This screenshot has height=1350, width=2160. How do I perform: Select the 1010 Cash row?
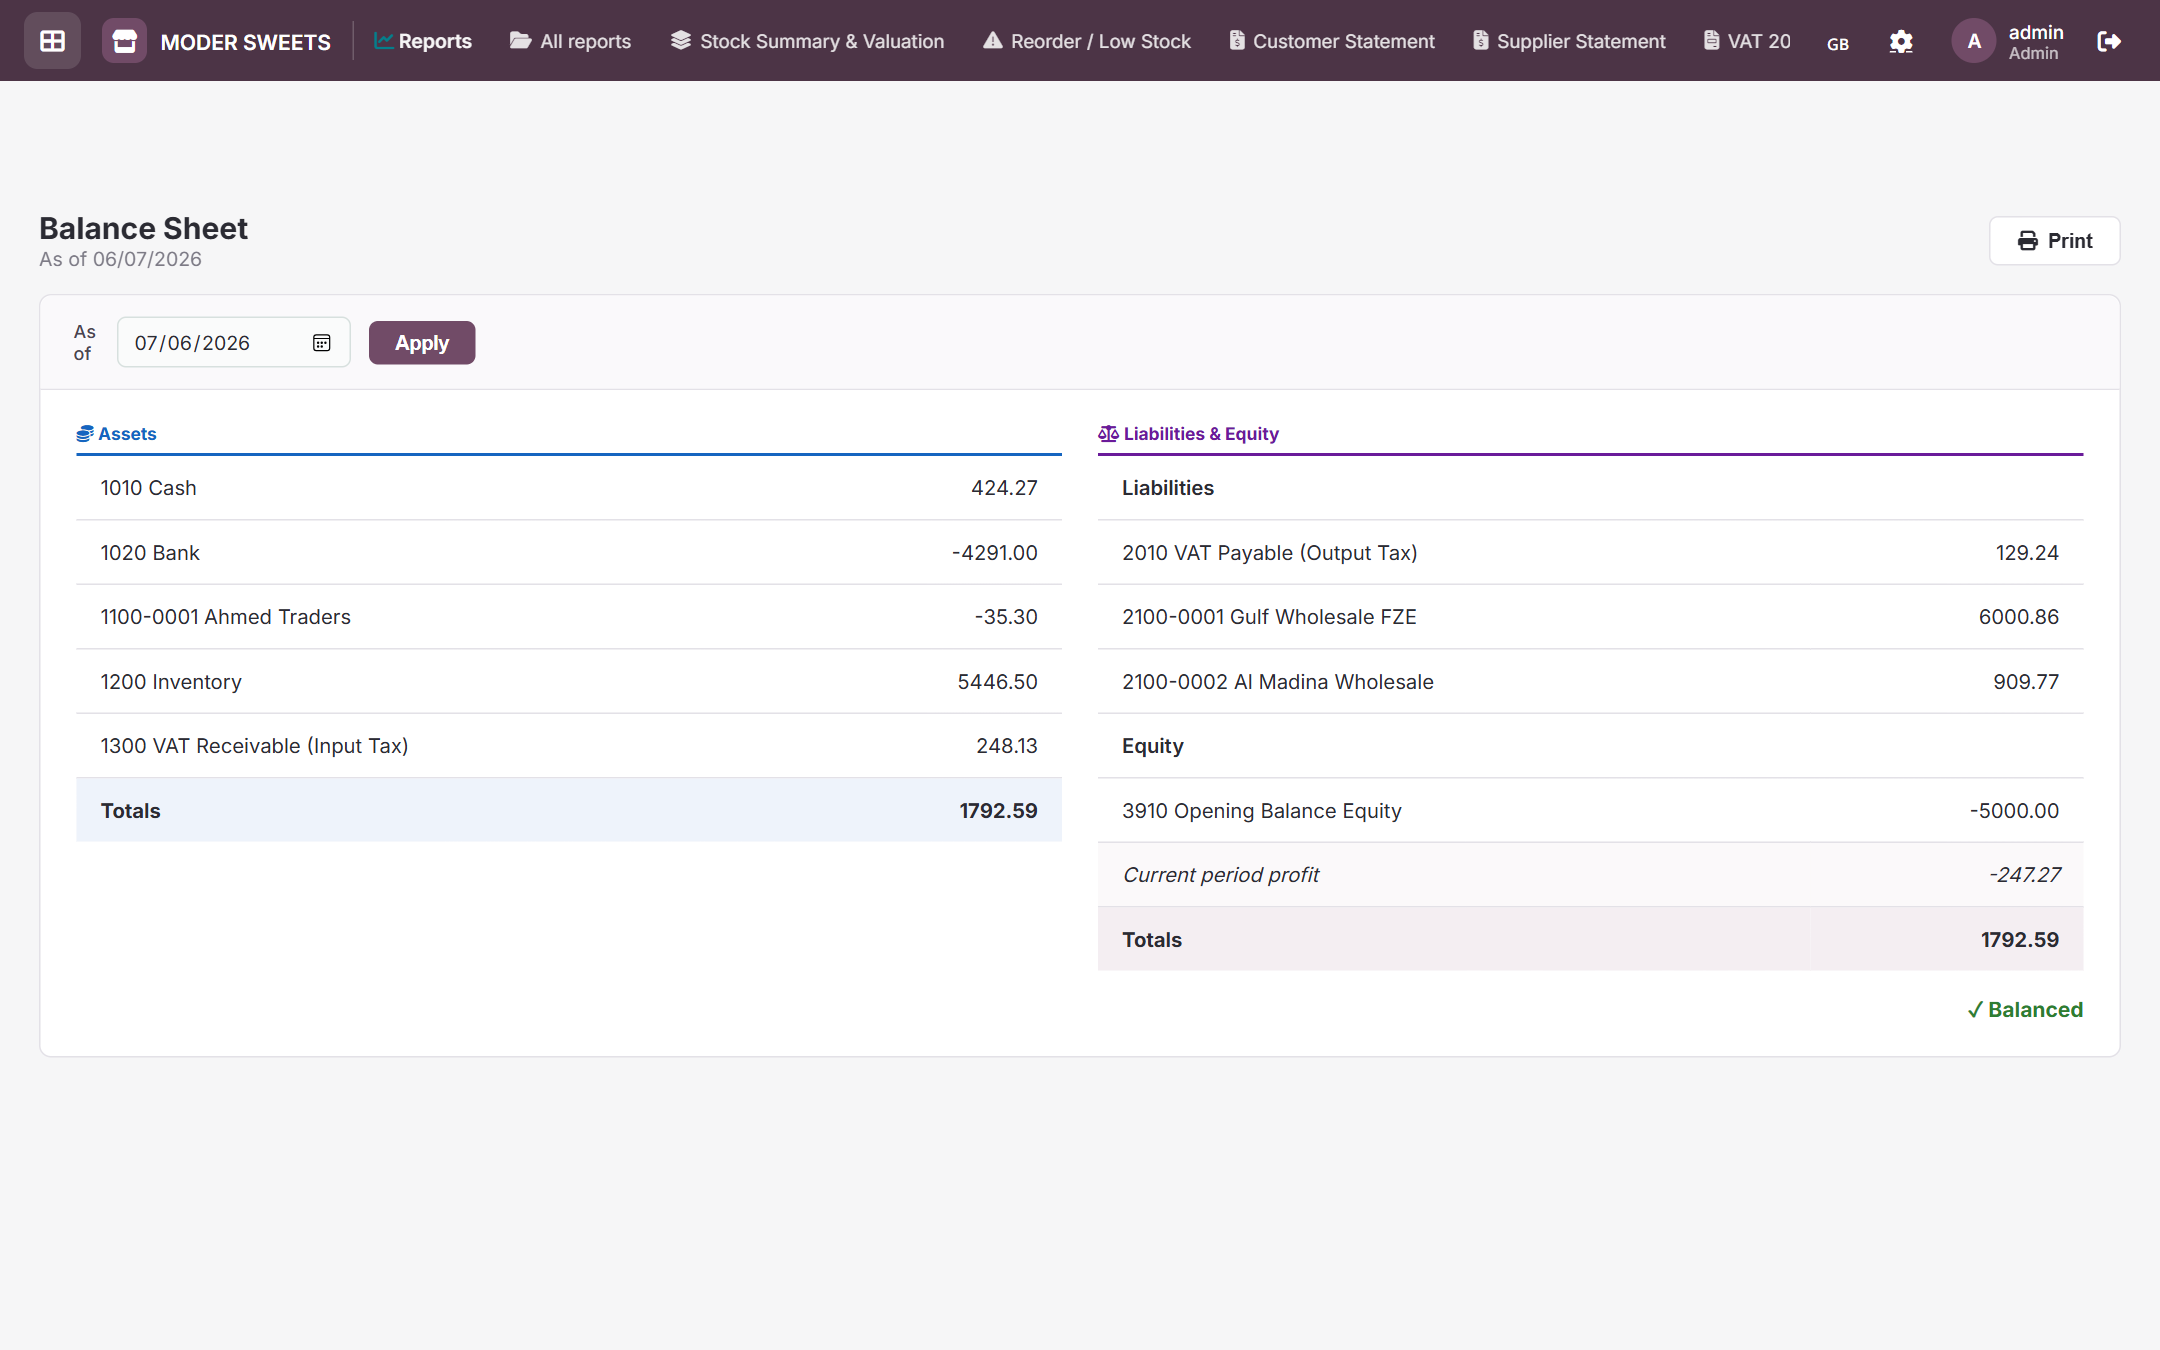point(569,488)
